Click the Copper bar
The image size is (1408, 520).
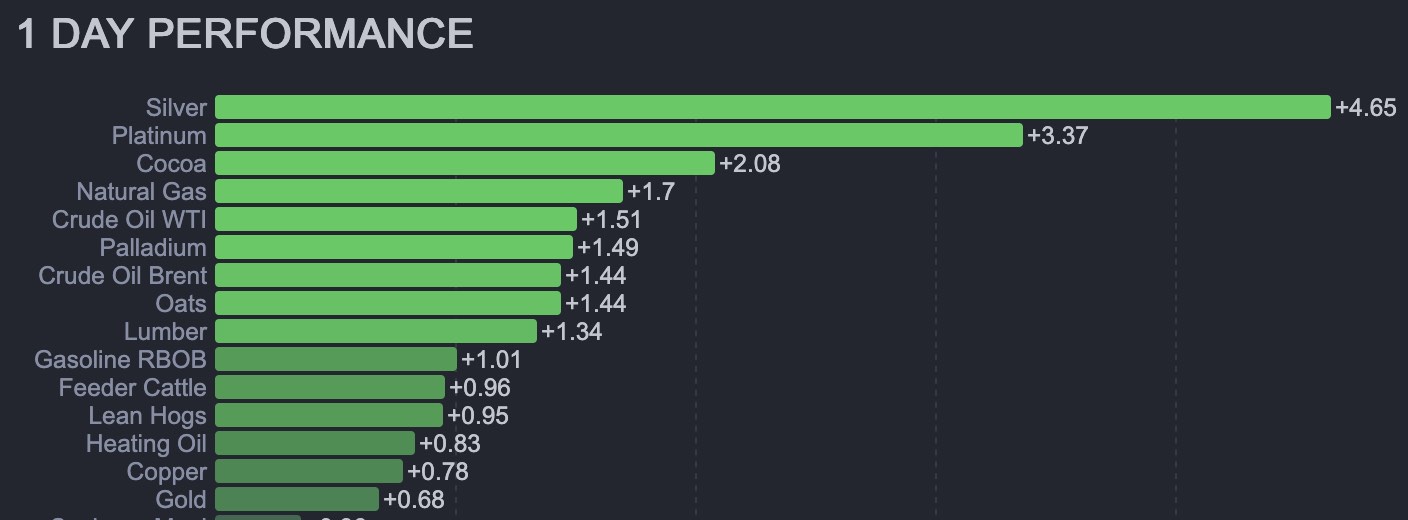click(x=308, y=471)
